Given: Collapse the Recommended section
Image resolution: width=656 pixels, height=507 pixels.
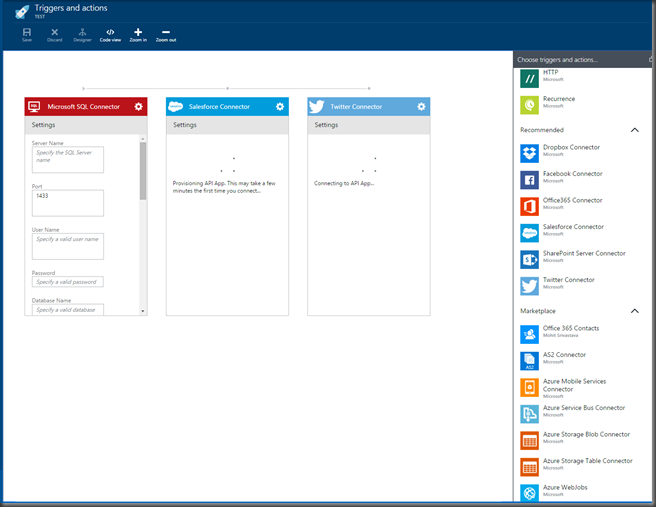Looking at the screenshot, I should point(635,130).
